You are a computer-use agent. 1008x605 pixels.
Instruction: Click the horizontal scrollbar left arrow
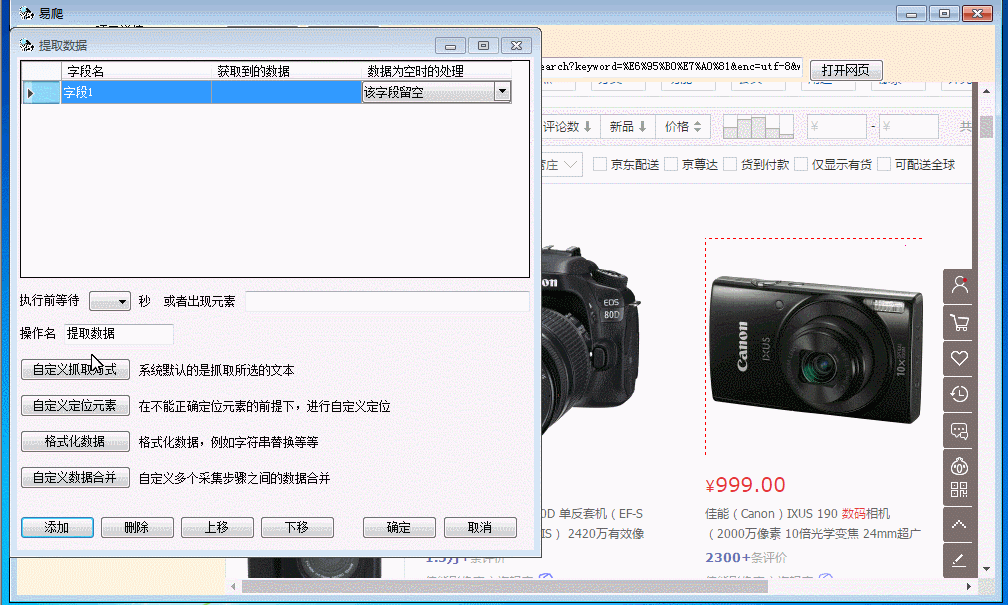point(233,586)
